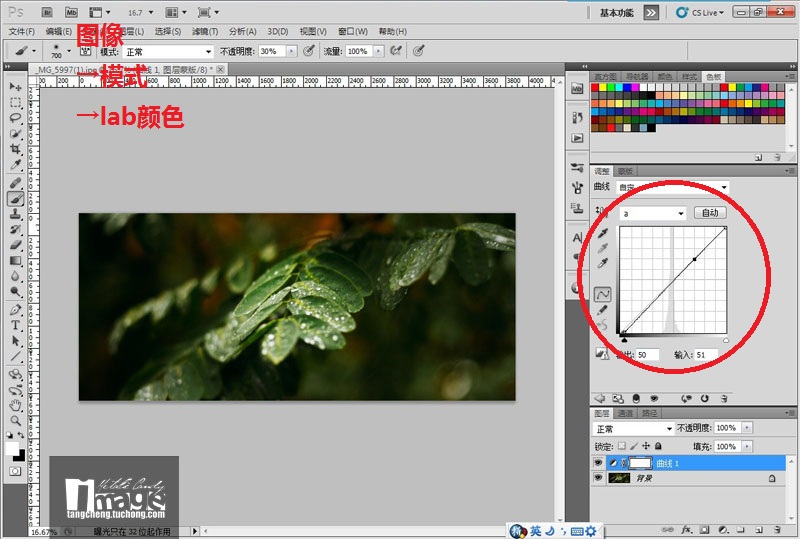The height and width of the screenshot is (539, 800).
Task: Click the 输出 value field
Action: pos(647,355)
